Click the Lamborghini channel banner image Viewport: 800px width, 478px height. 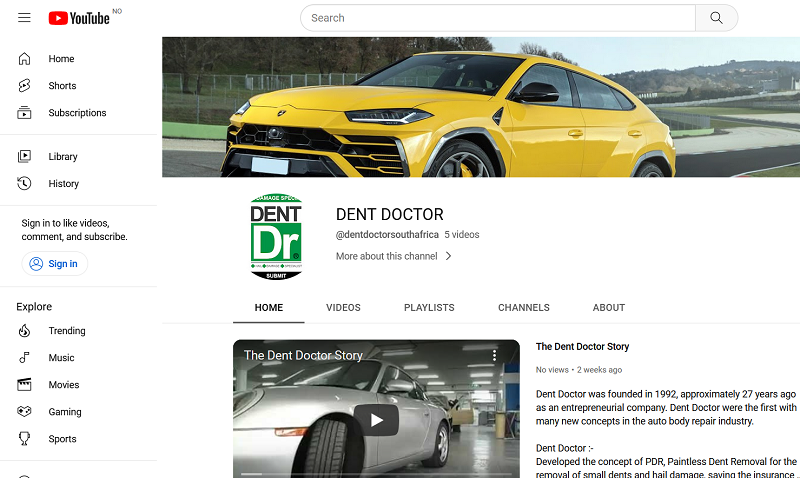coord(481,107)
